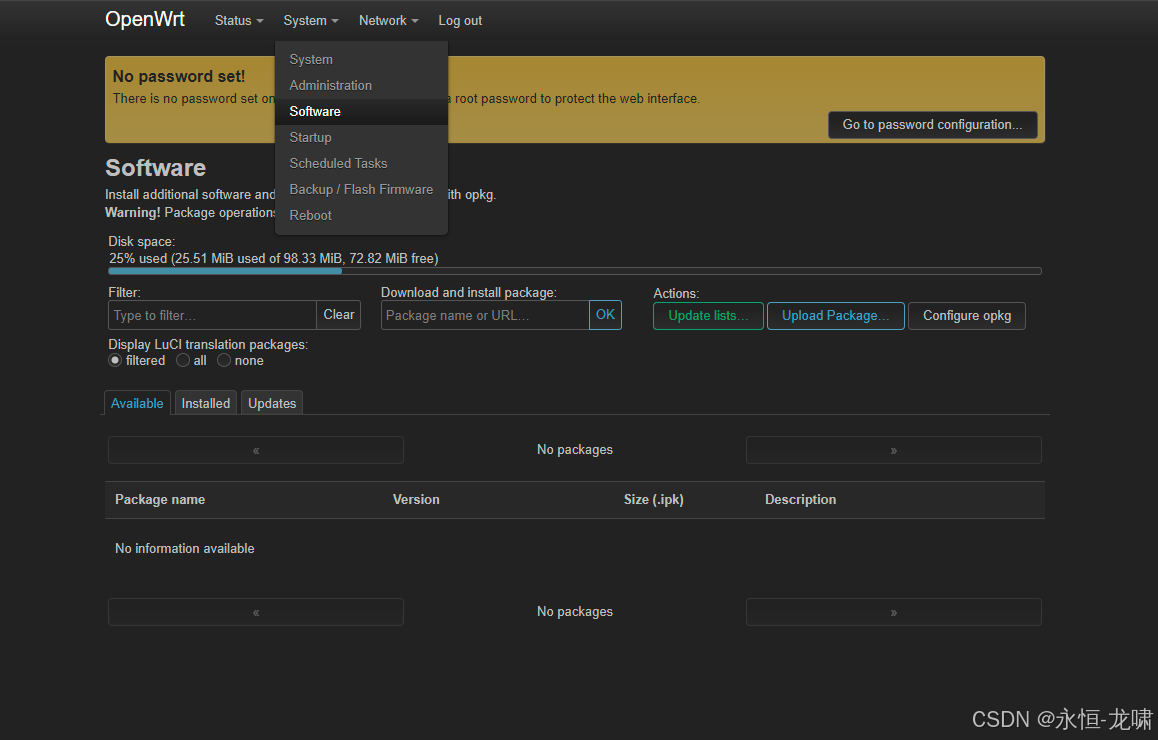Open Backup / Flash Firmware entry
This screenshot has width=1158, height=740.
(361, 189)
